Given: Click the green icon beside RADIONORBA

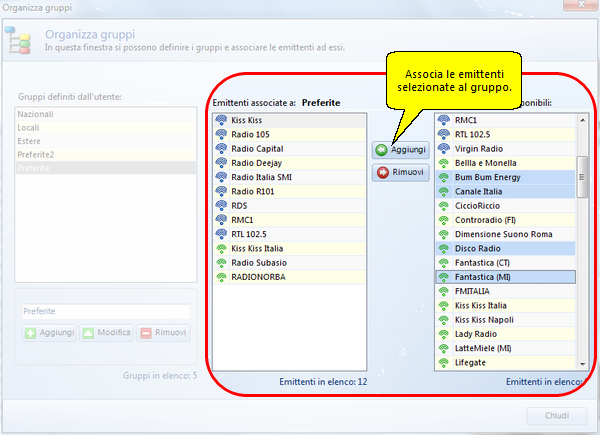Looking at the screenshot, I should 221,277.
